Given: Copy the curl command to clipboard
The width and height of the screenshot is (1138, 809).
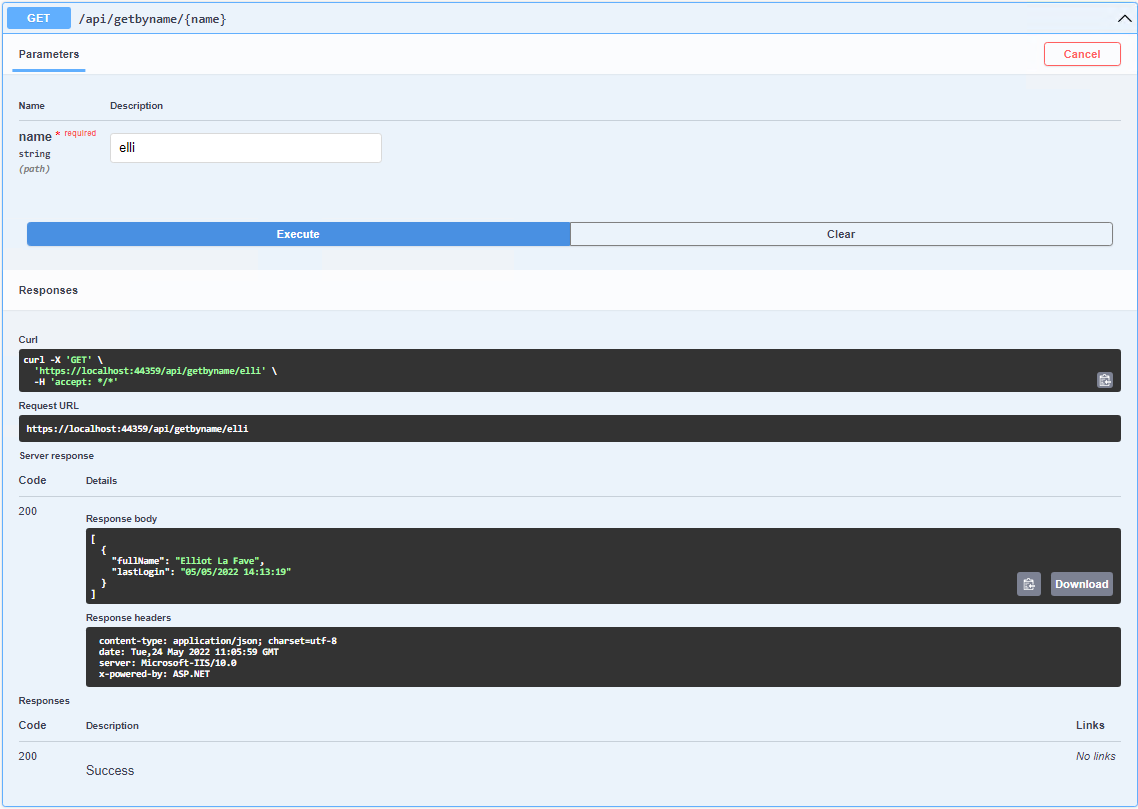Looking at the screenshot, I should coord(1104,379).
